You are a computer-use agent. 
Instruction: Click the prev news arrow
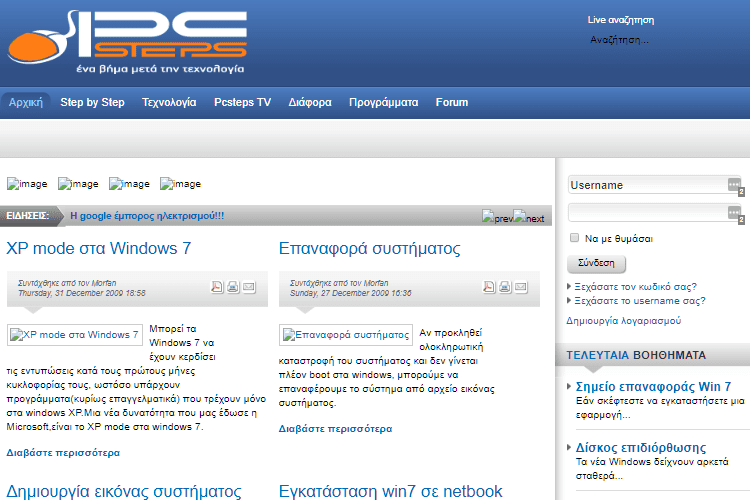(x=497, y=217)
